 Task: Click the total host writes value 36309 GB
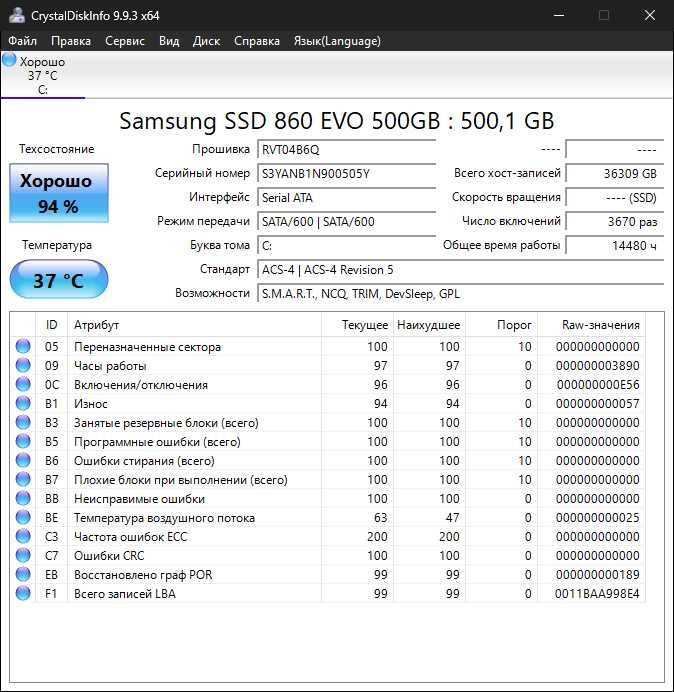coord(614,173)
